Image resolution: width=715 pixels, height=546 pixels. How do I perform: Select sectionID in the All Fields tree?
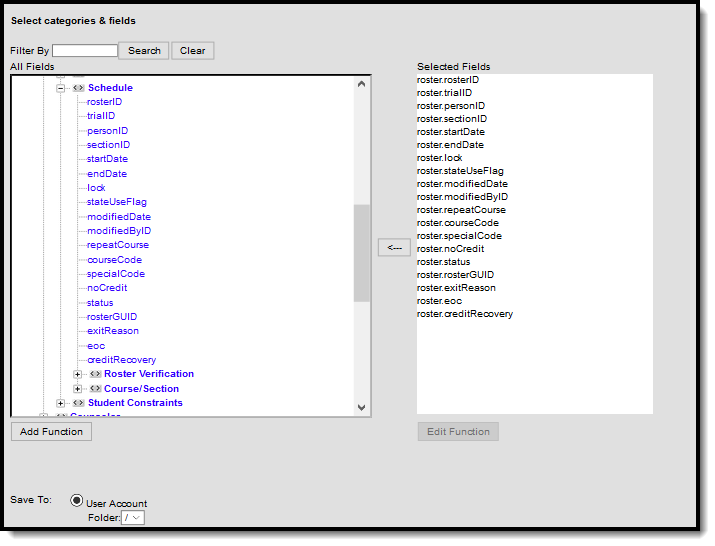click(x=109, y=145)
